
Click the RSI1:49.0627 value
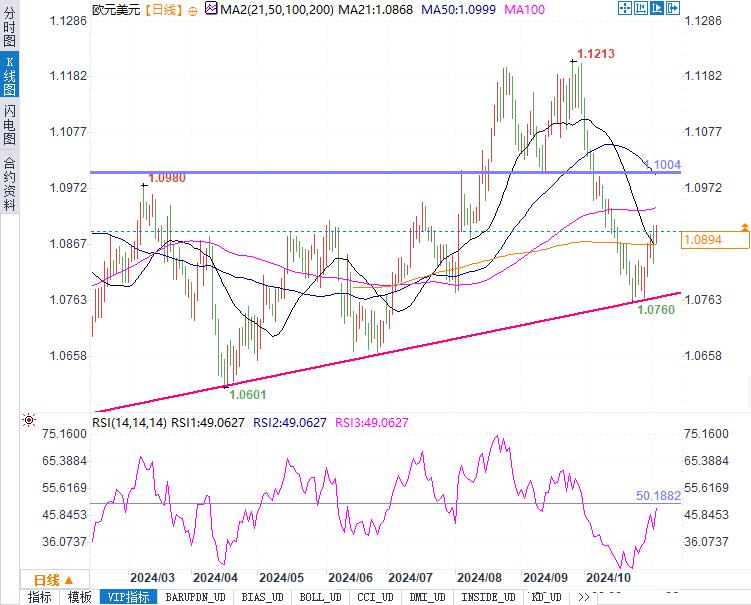[208, 422]
